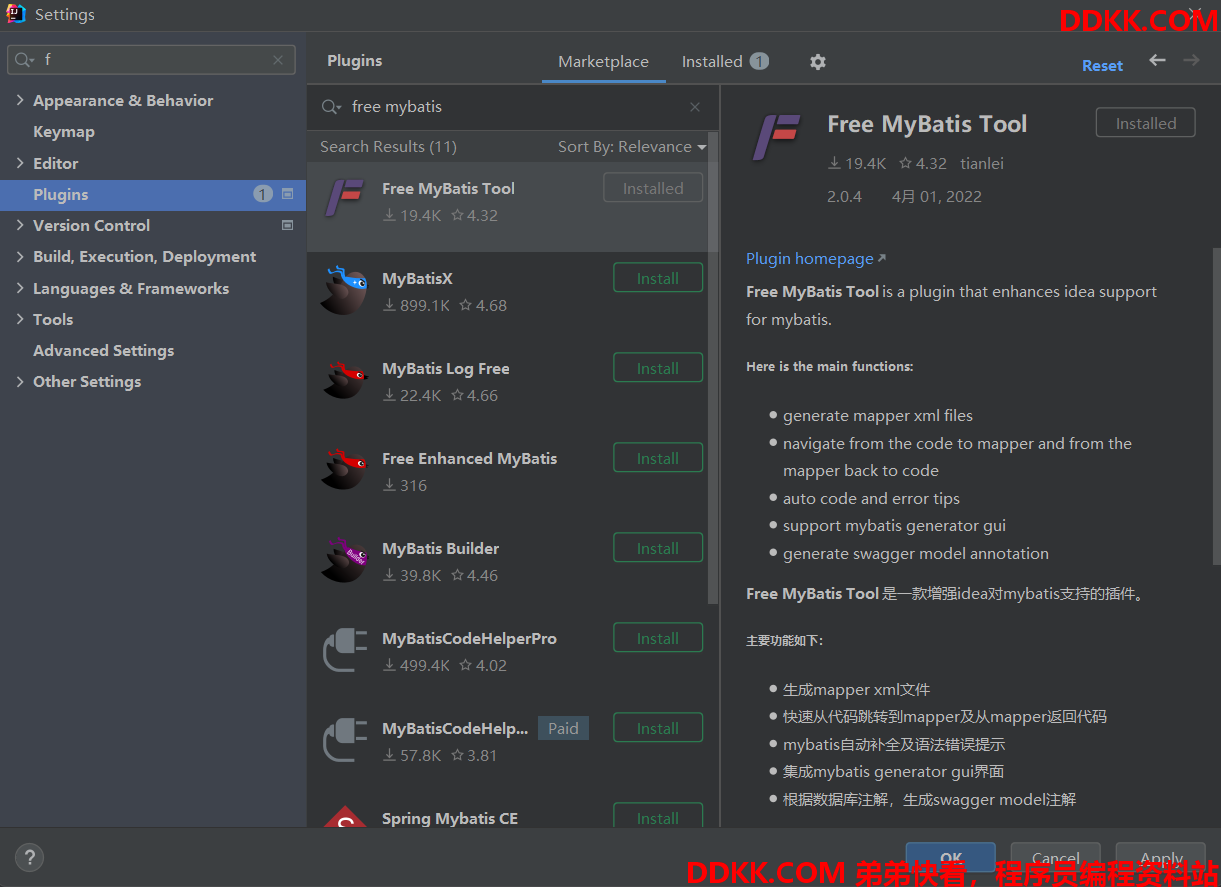Click the Plugins update count badge in the sidebar
1221x887 pixels.
(263, 194)
